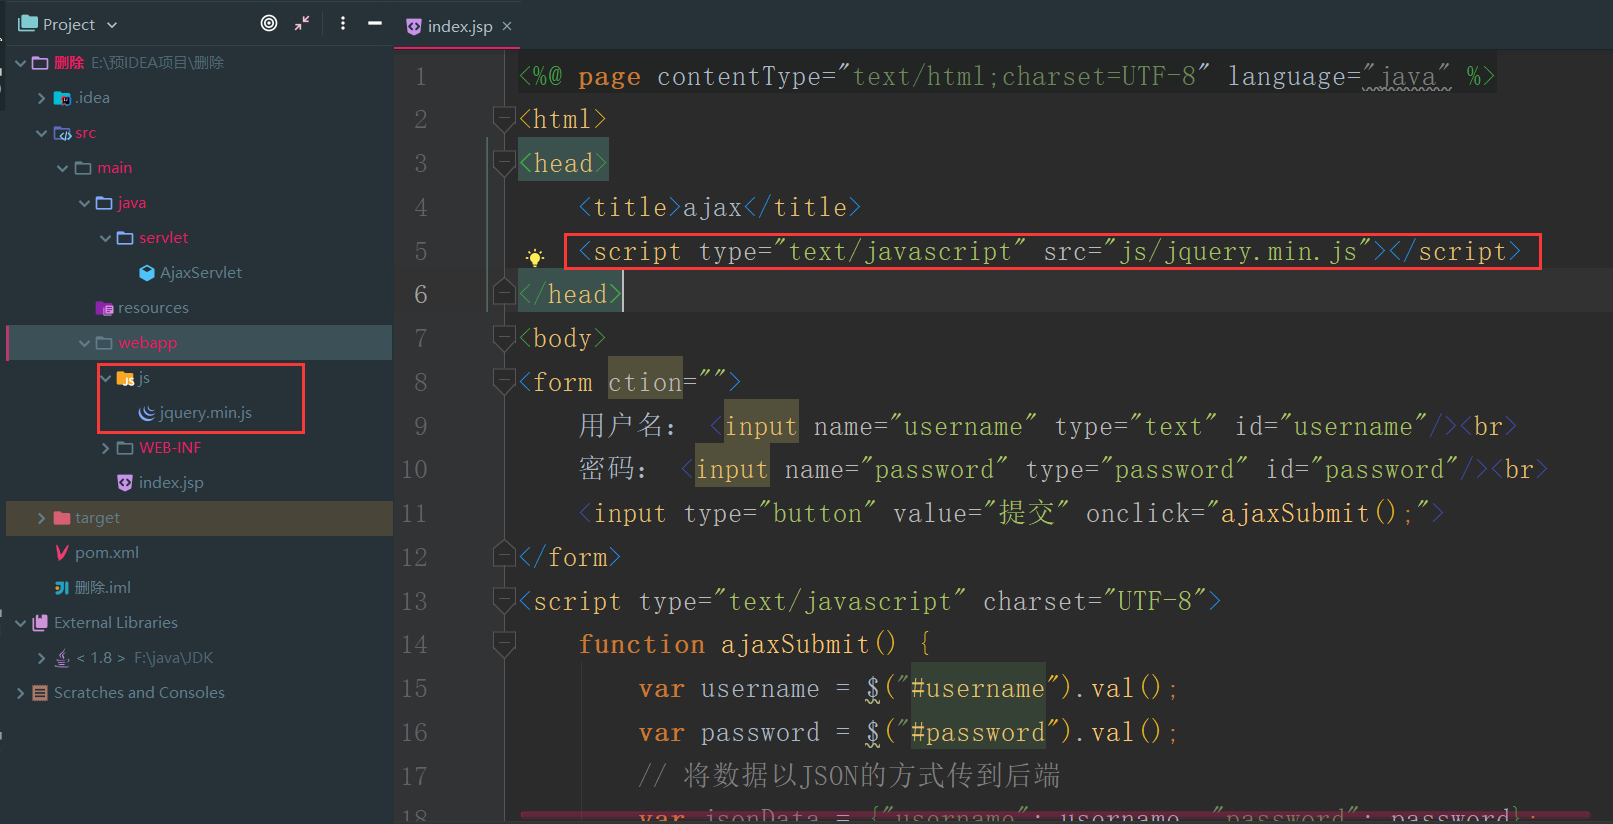Collapse the servlet package chevron
Viewport: 1613px width, 824px height.
105,238
